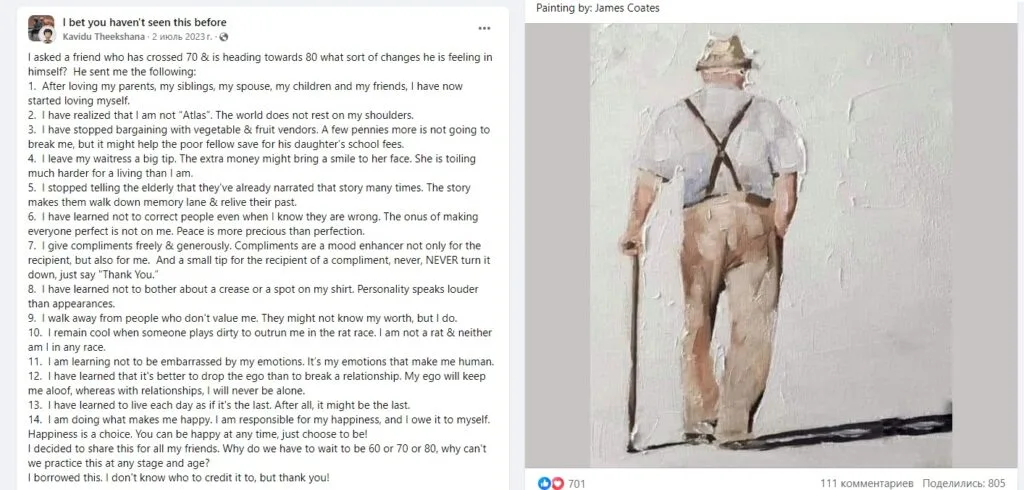This screenshot has width=1024, height=490.
Task: Visit Kavidu Theekshana's profile
Action: (x=103, y=37)
